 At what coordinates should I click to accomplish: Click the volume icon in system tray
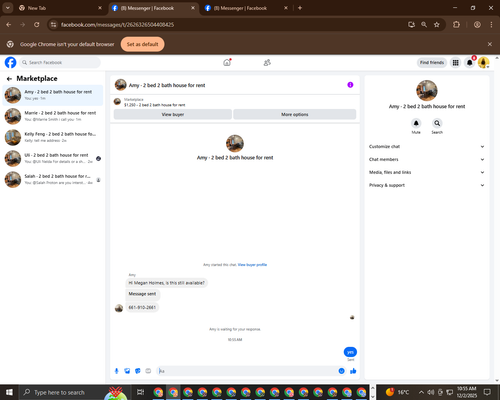431,392
